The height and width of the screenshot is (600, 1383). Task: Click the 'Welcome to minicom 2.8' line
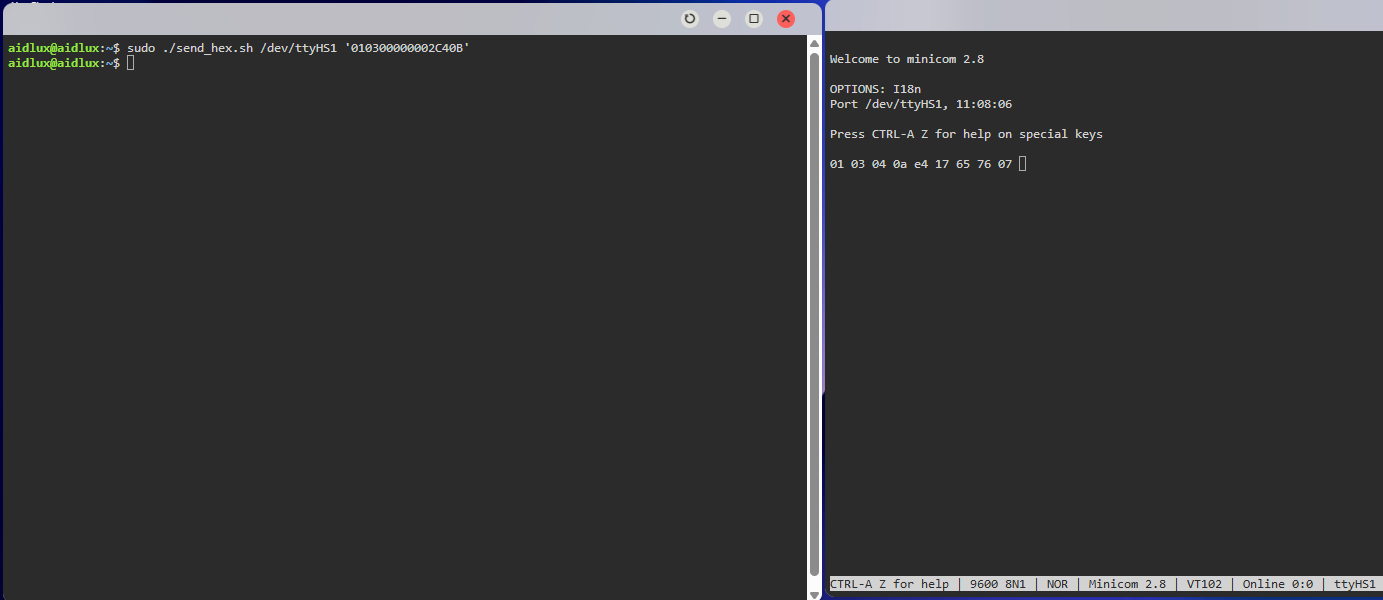click(x=906, y=59)
